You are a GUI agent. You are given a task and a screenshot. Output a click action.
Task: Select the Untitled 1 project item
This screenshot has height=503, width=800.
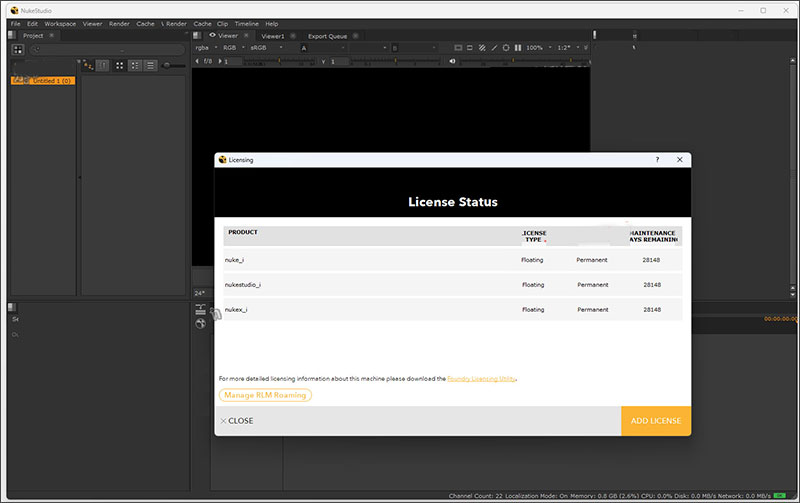(50, 80)
